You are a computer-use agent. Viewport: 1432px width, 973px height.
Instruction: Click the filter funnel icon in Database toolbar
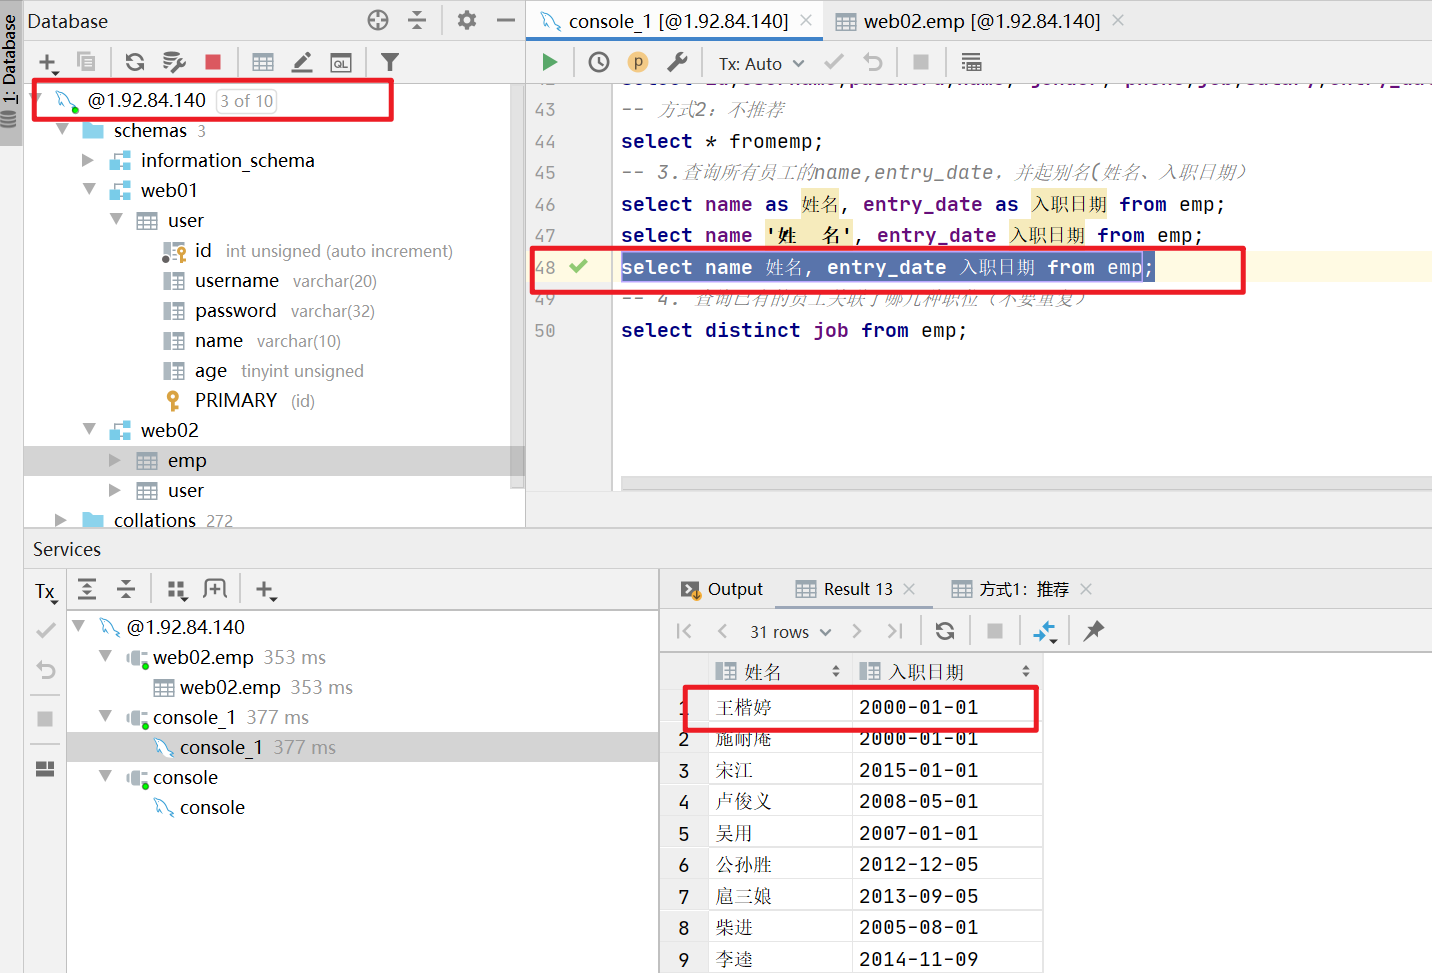(390, 62)
